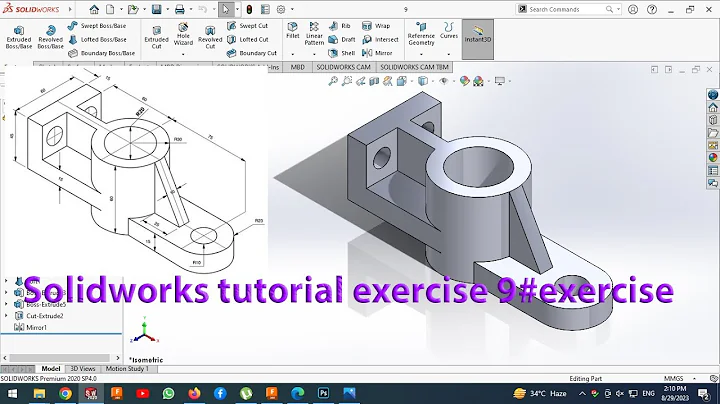Image resolution: width=720 pixels, height=404 pixels.
Task: Select the Intersect tool
Action: (x=380, y=39)
